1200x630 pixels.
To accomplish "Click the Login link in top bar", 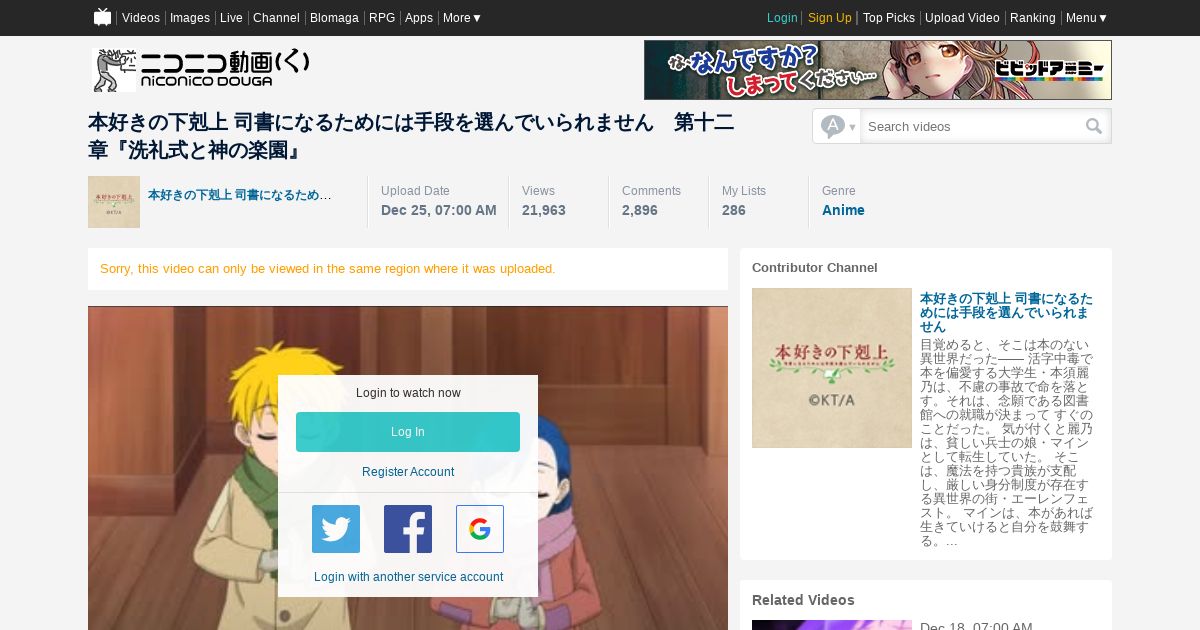I will (782, 18).
